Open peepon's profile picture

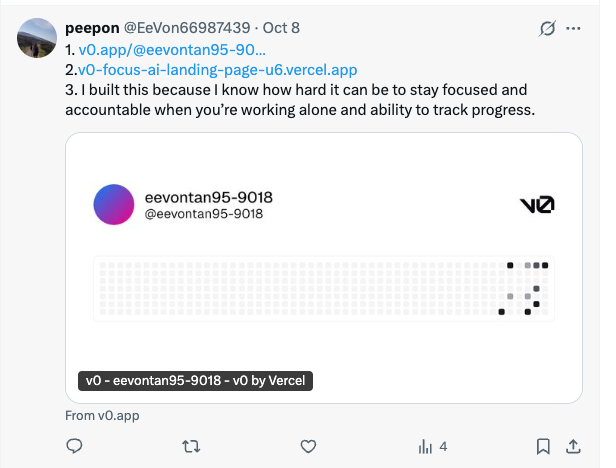[x=37, y=37]
